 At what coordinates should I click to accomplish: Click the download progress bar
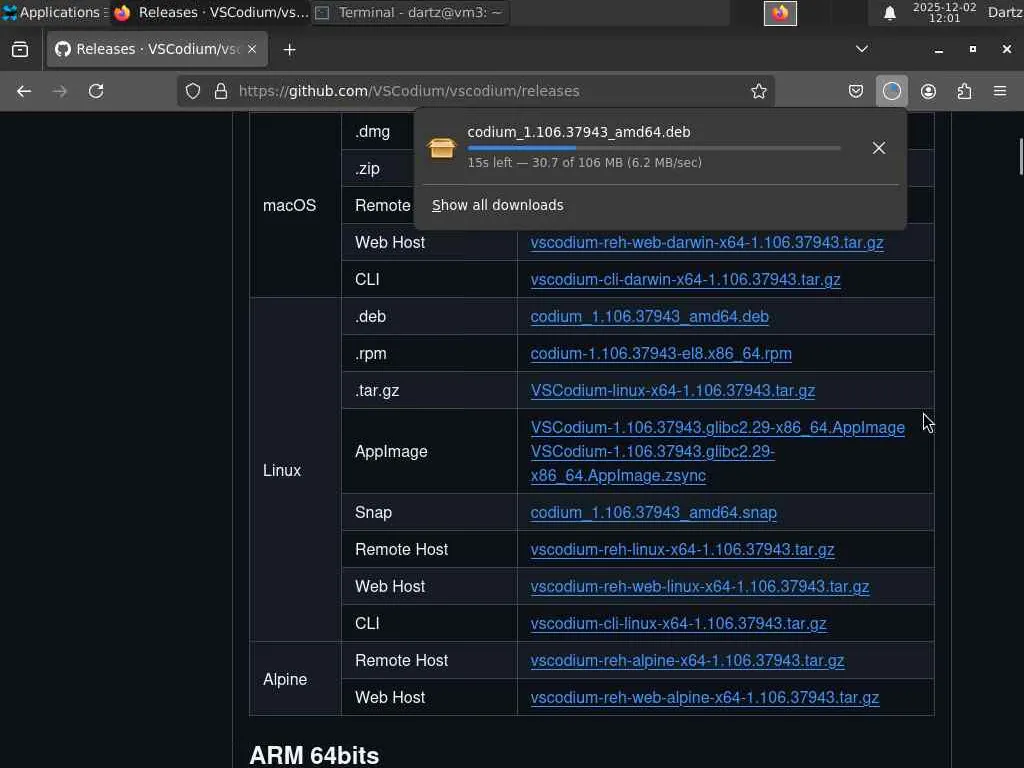click(x=654, y=148)
